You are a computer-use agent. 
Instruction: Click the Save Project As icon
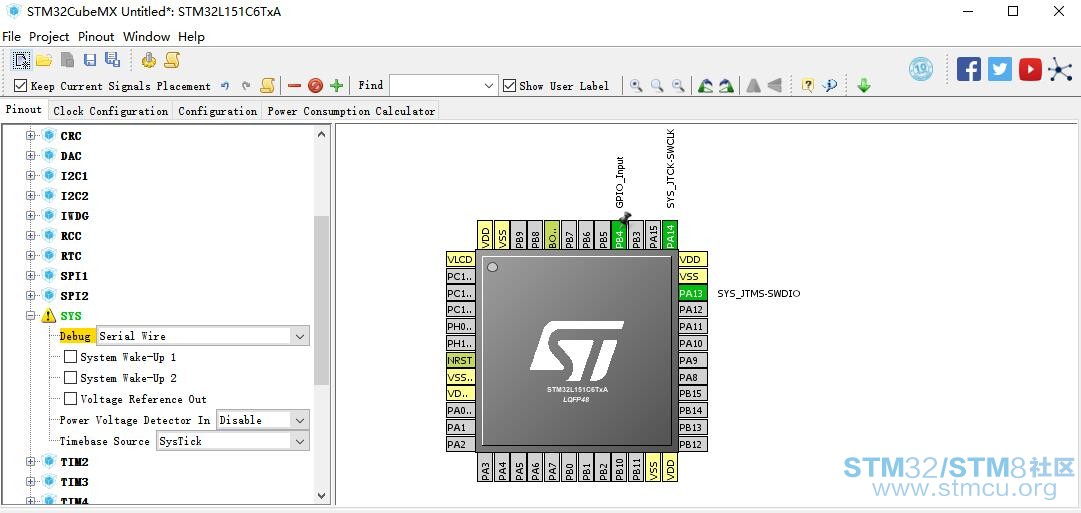112,60
